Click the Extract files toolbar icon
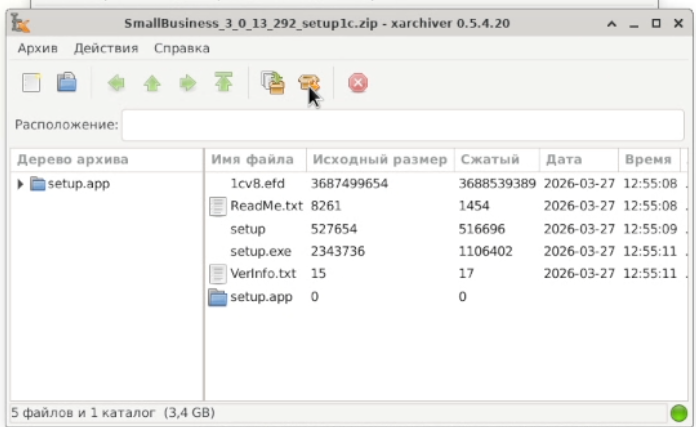This screenshot has height=427, width=696. pos(308,83)
